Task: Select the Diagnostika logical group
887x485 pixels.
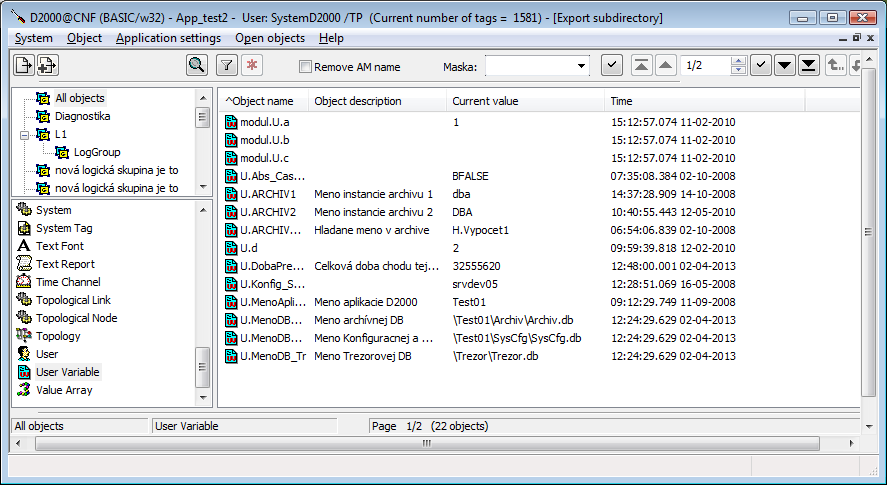Action: (x=82, y=116)
